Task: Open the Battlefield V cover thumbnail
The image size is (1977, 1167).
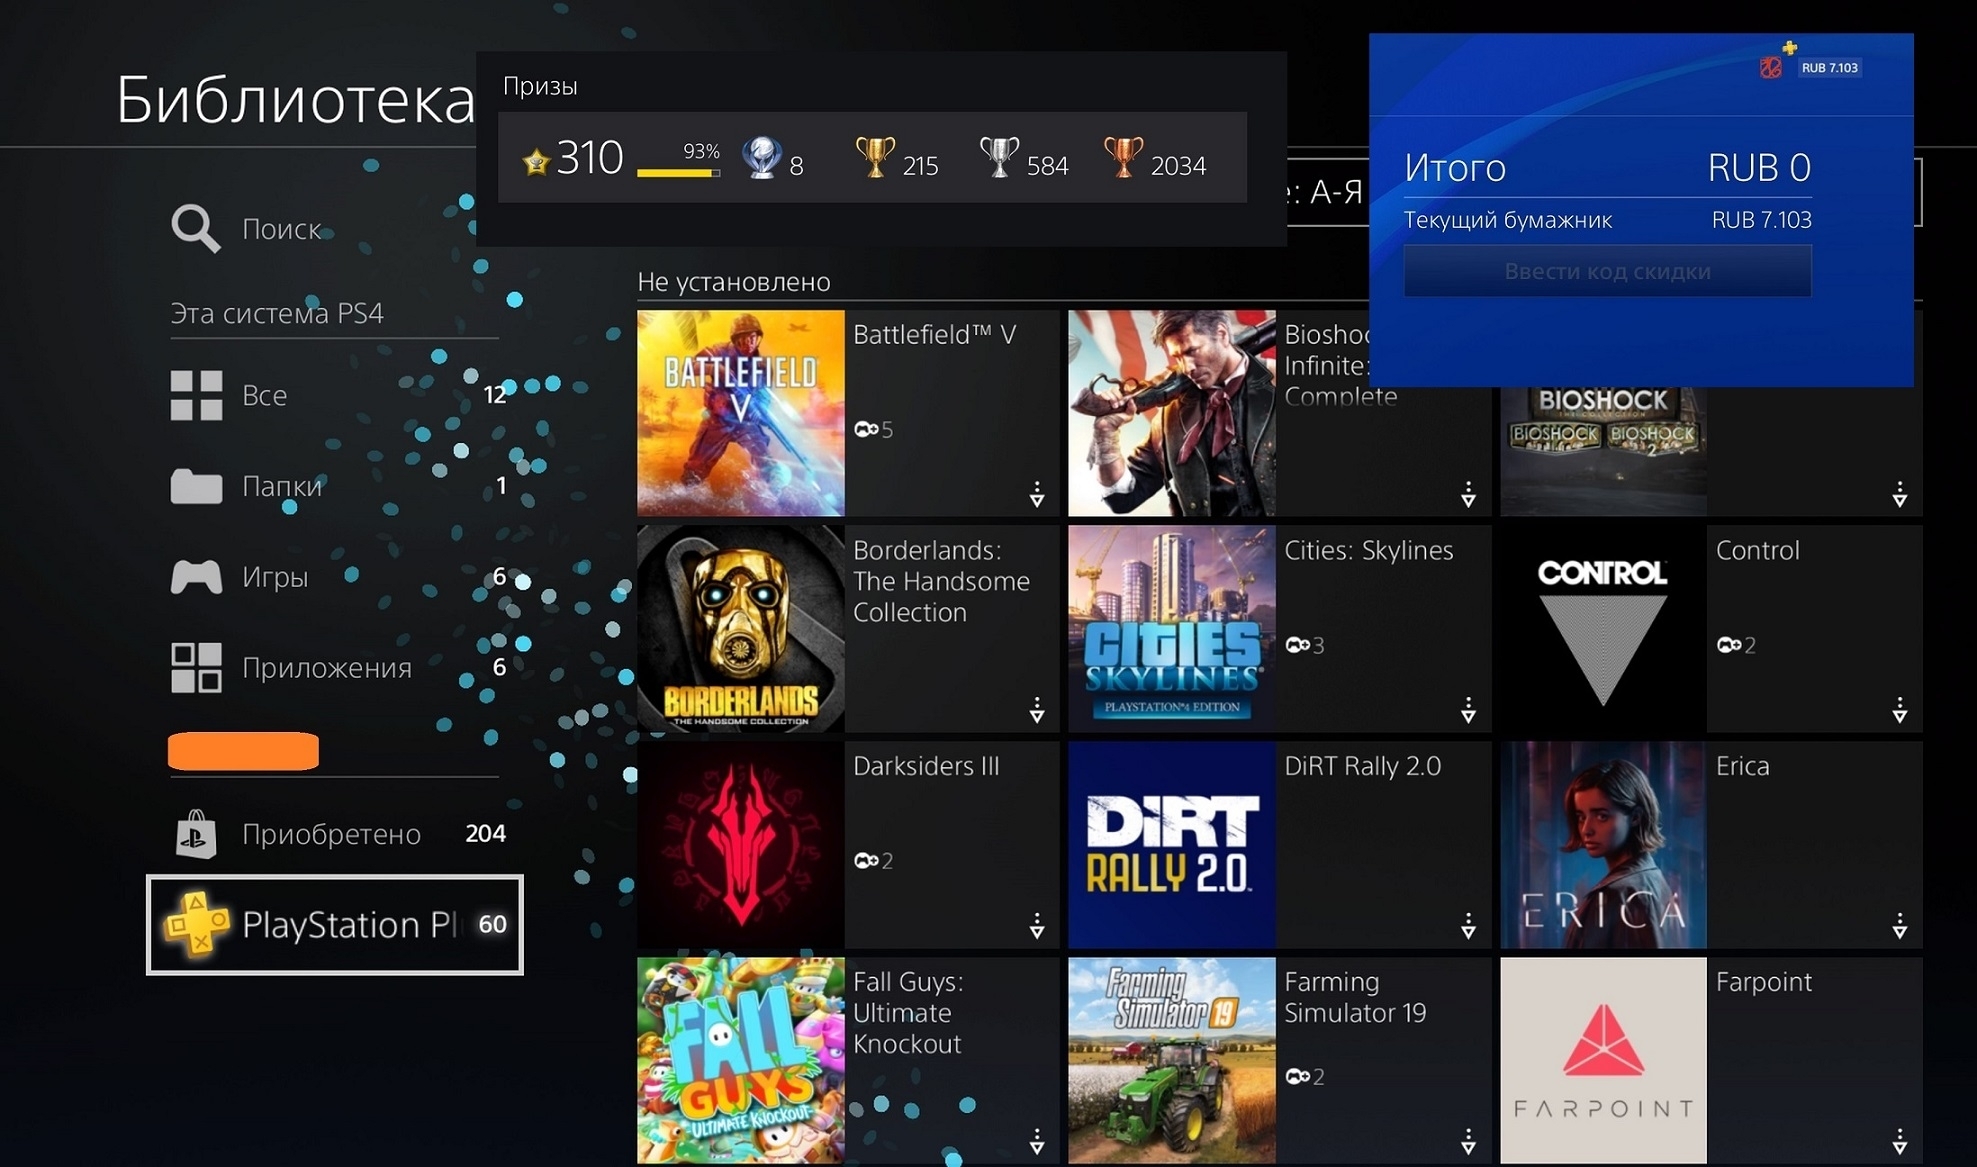Action: [741, 413]
